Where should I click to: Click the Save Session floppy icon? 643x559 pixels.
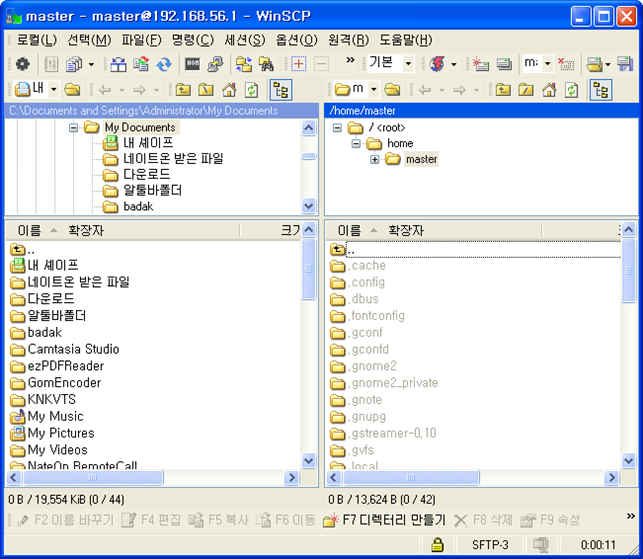click(625, 64)
